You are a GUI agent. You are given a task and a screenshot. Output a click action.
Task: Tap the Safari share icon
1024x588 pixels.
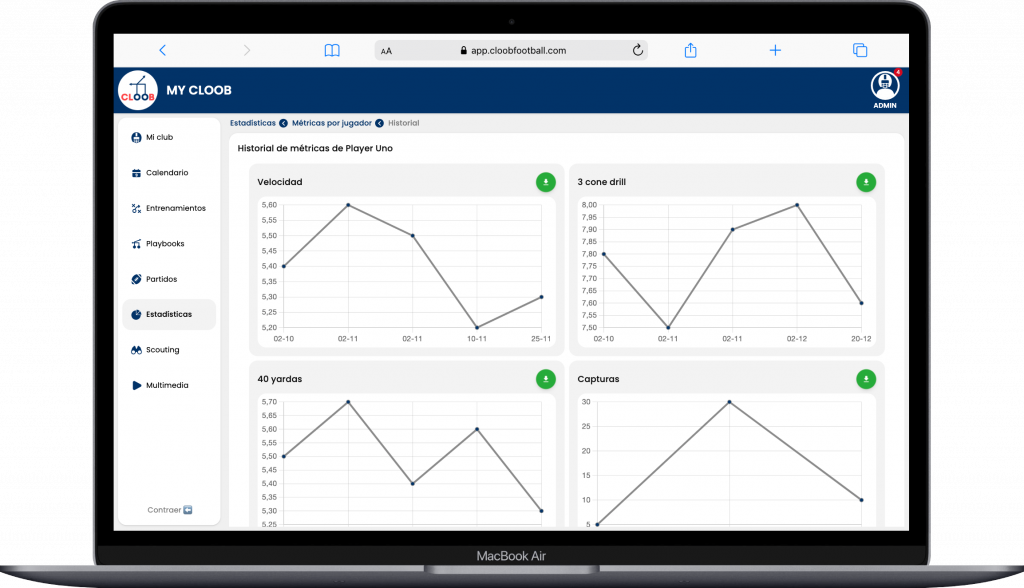[x=690, y=50]
